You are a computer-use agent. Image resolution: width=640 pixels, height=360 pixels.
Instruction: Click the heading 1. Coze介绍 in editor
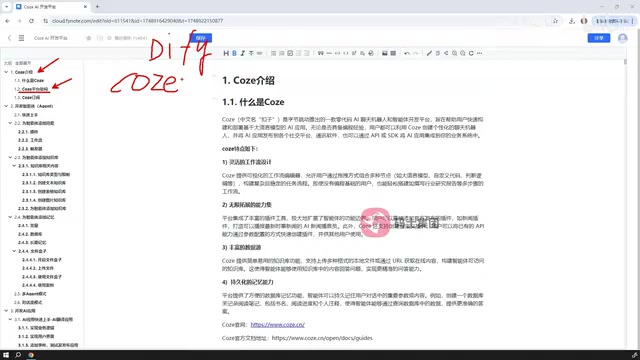pos(248,80)
